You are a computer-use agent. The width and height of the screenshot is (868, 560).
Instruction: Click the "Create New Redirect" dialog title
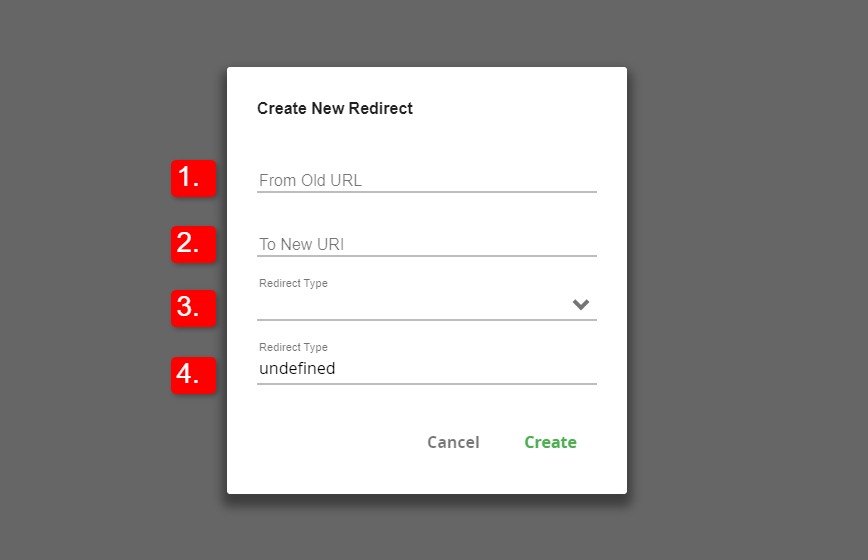click(x=335, y=108)
